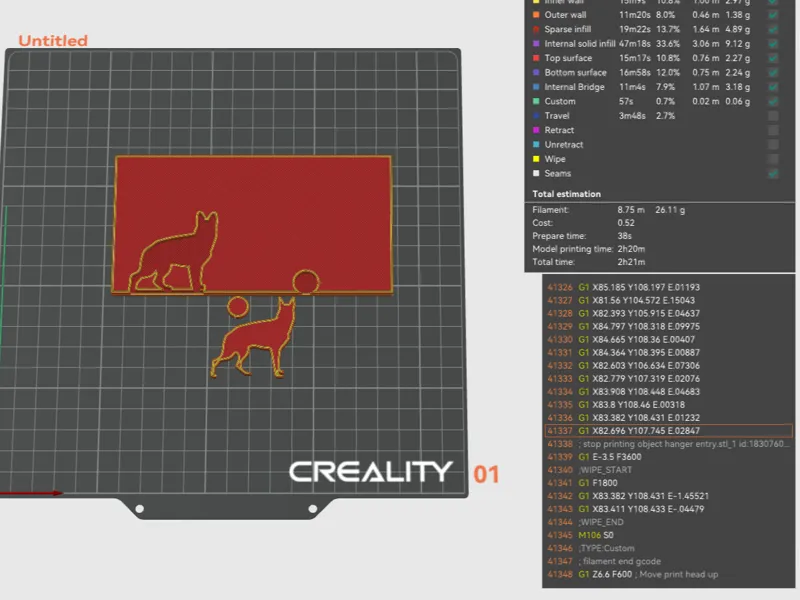The height and width of the screenshot is (600, 800).
Task: Select G-code line "G1 E-3.5 F3600"
Action: [x=668, y=457]
